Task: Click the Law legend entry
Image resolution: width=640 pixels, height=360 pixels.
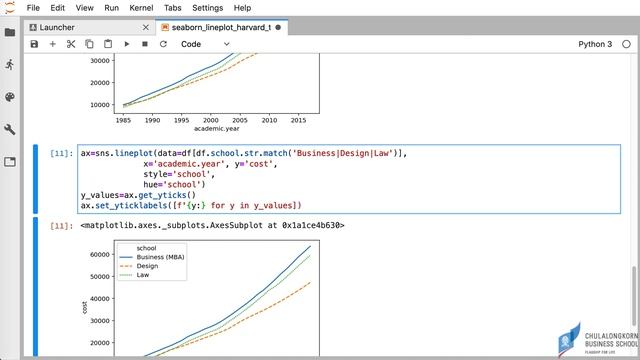Action: point(134,275)
